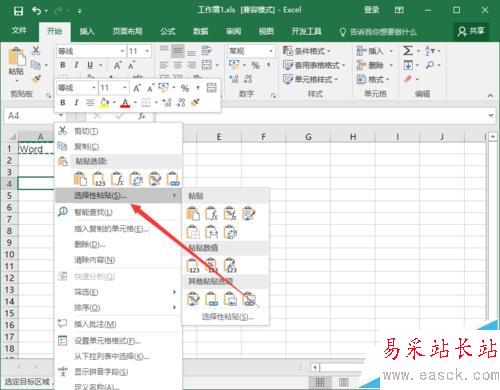
Task: Click the Format Painter brush on mini toolbar
Action: [x=195, y=102]
